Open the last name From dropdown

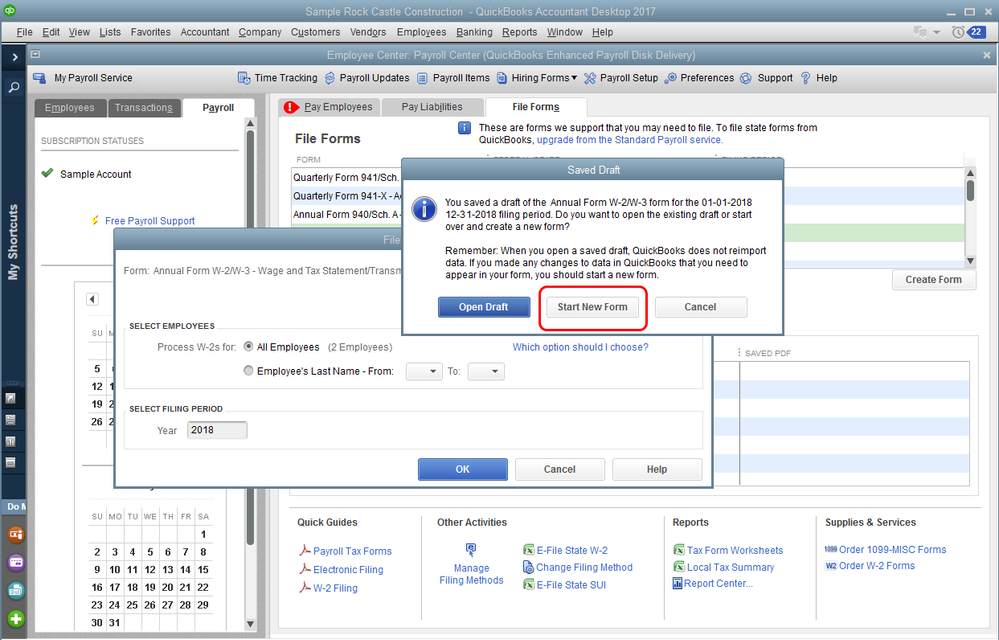424,371
